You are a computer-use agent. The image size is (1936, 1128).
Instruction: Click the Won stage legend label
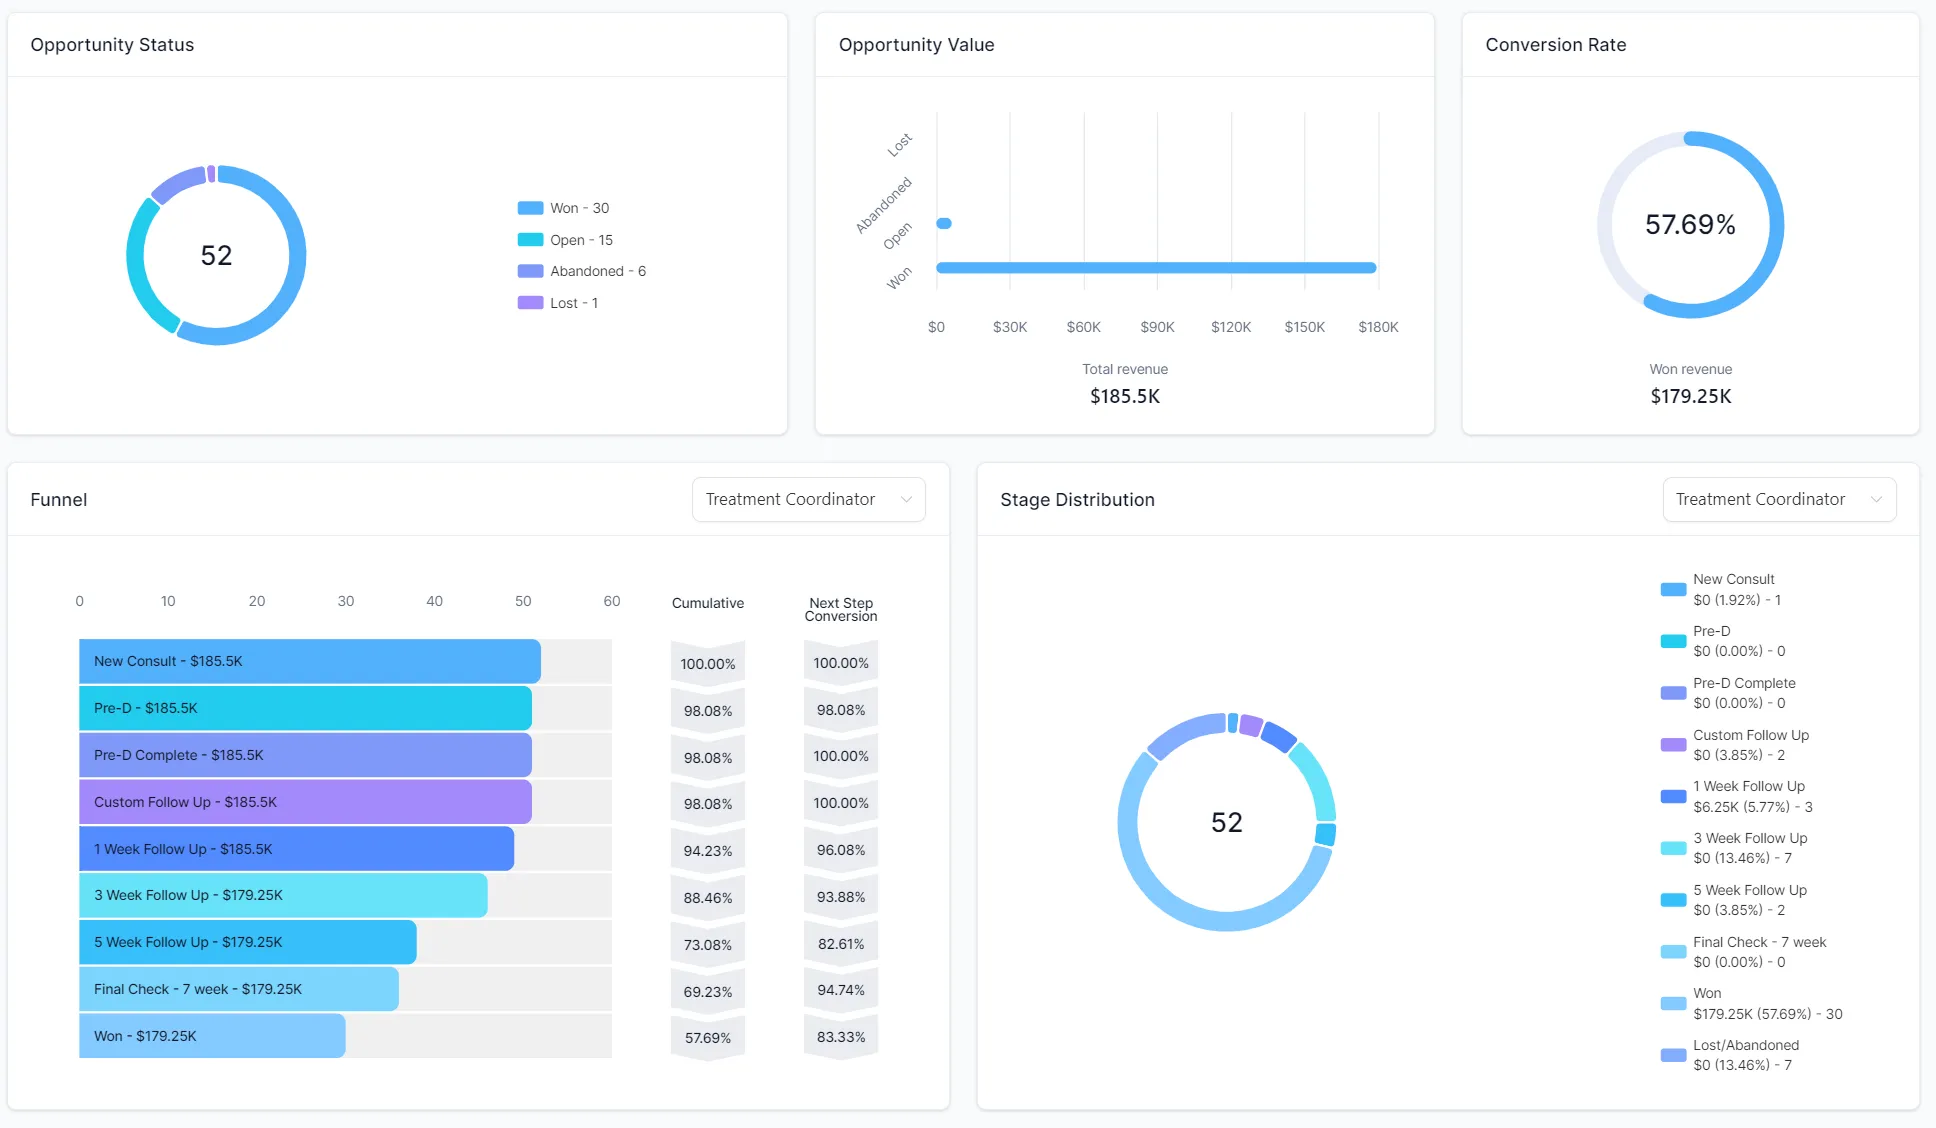[1706, 993]
